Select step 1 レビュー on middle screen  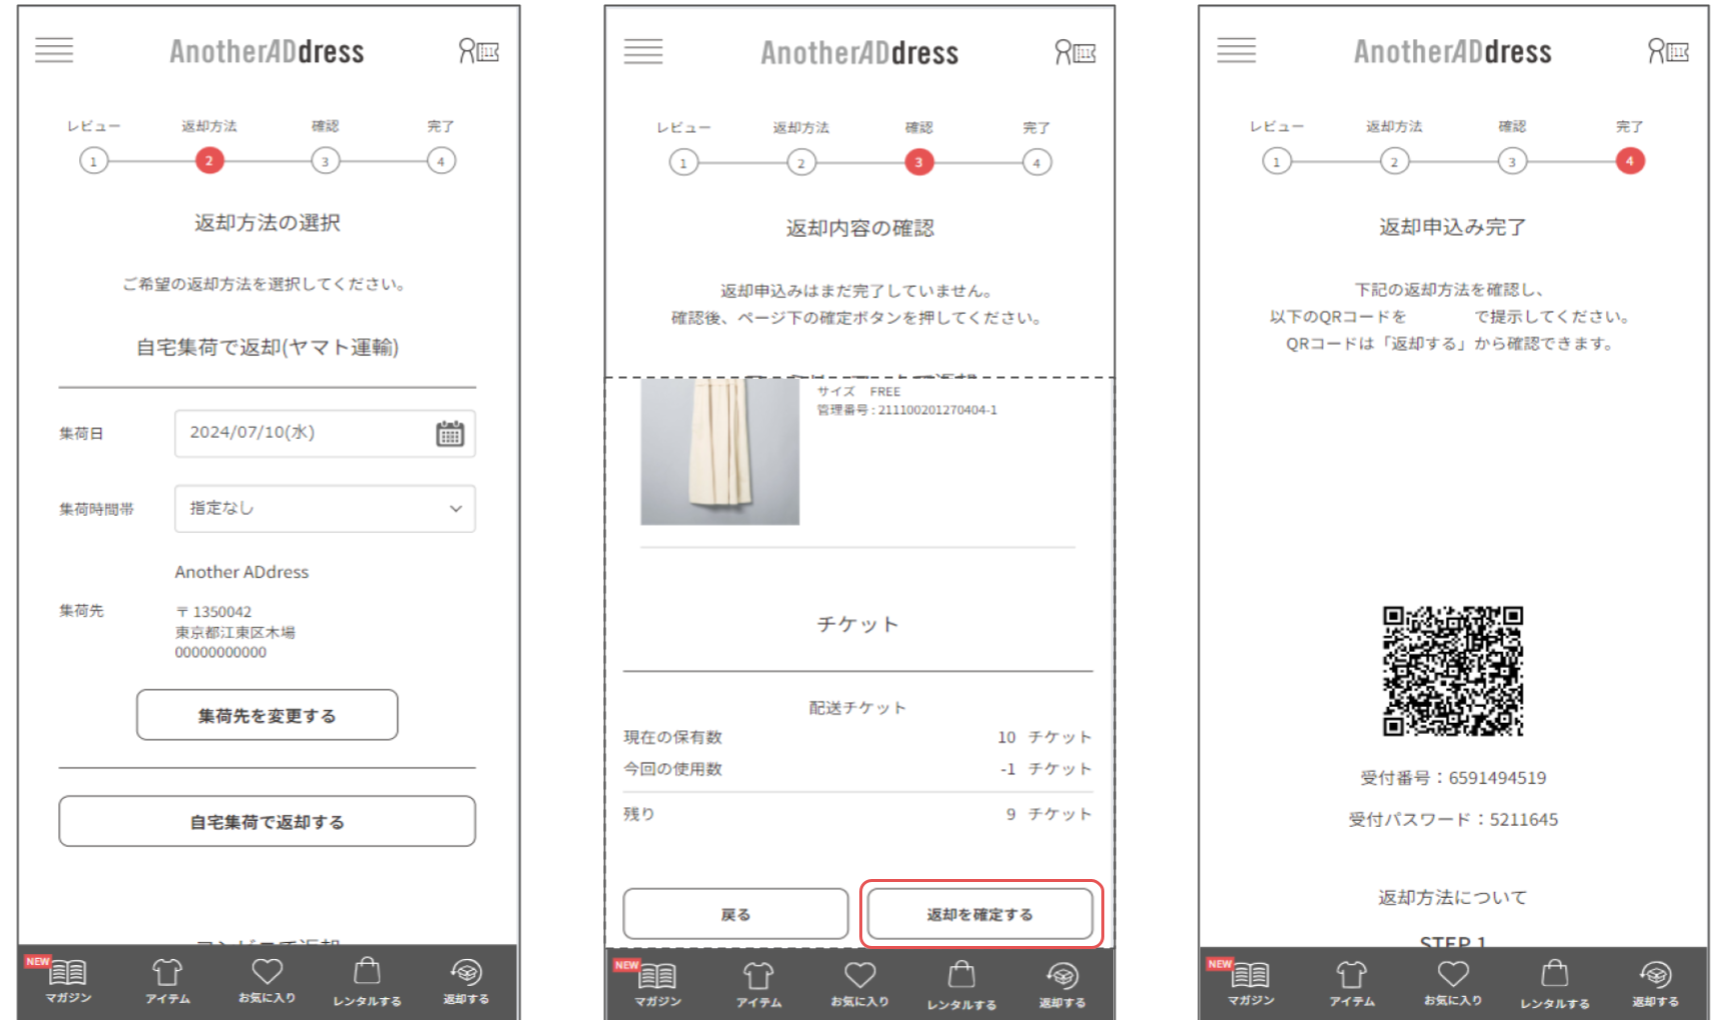pyautogui.click(x=683, y=162)
